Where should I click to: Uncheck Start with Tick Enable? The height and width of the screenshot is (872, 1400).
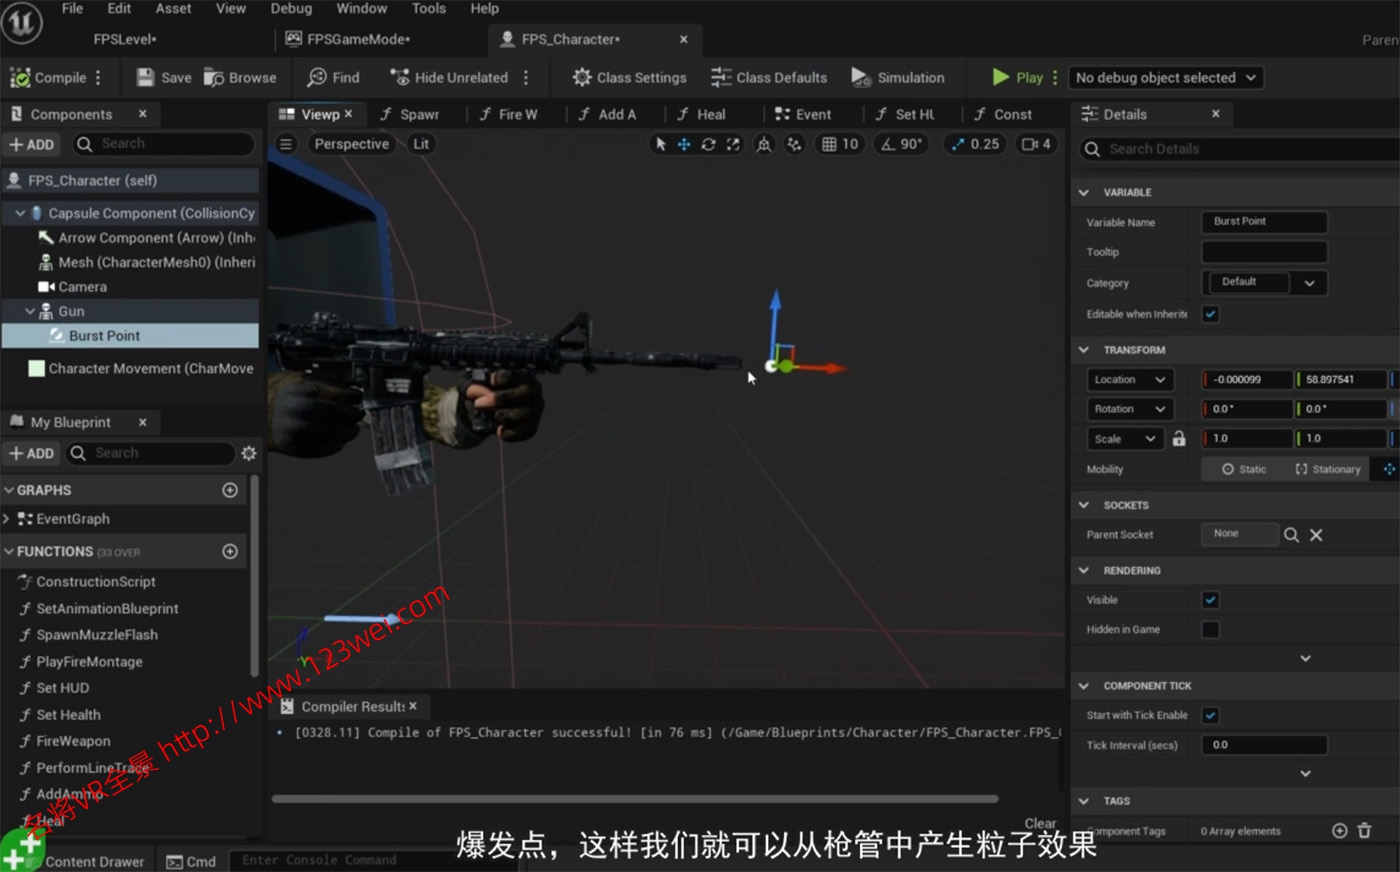[x=1210, y=715]
